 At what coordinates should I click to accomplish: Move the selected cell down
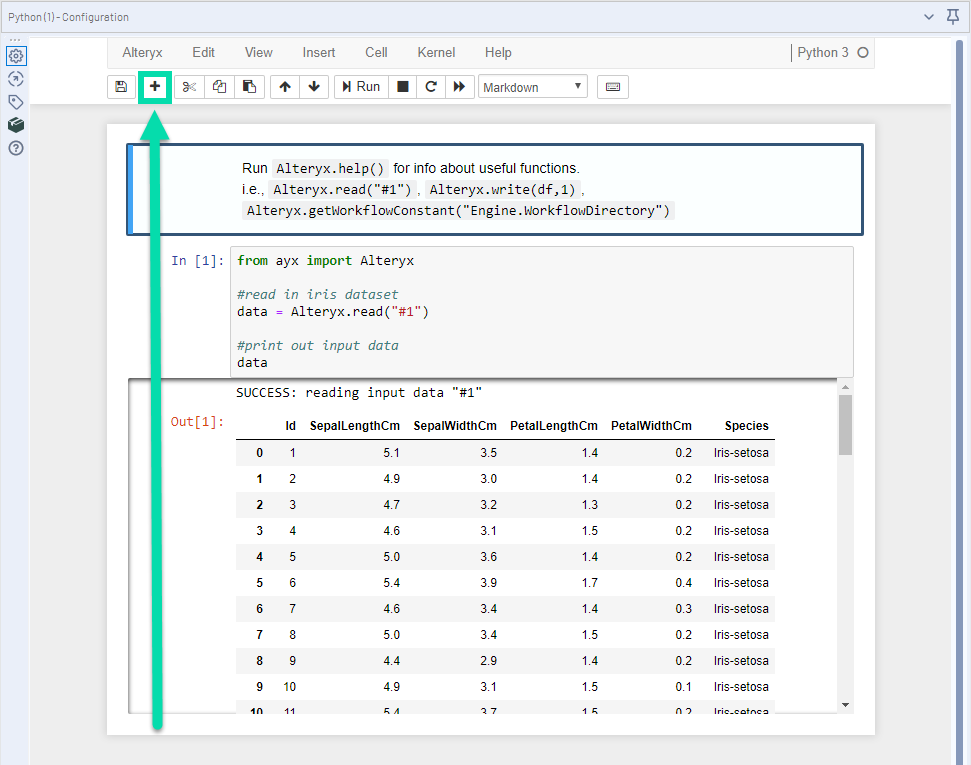pos(314,87)
